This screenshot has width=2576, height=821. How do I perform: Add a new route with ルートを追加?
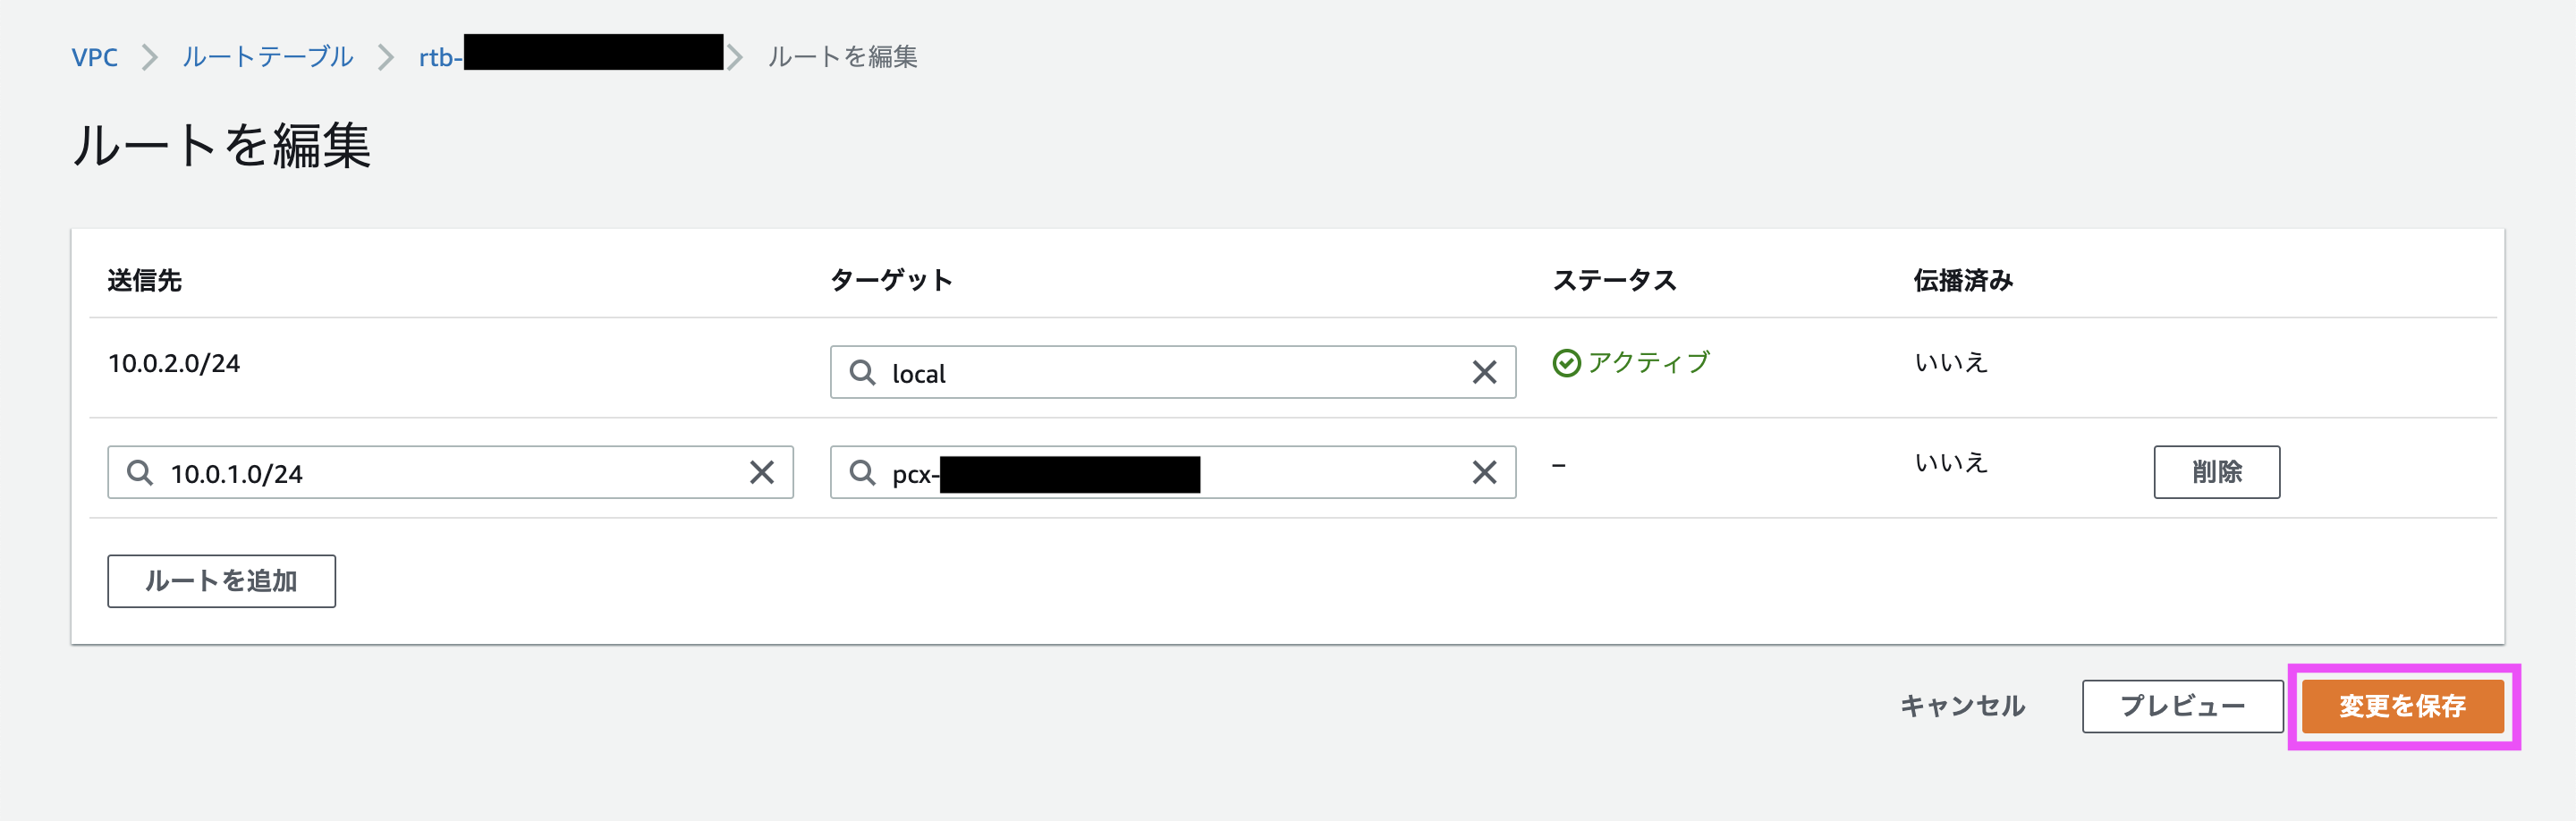click(221, 581)
